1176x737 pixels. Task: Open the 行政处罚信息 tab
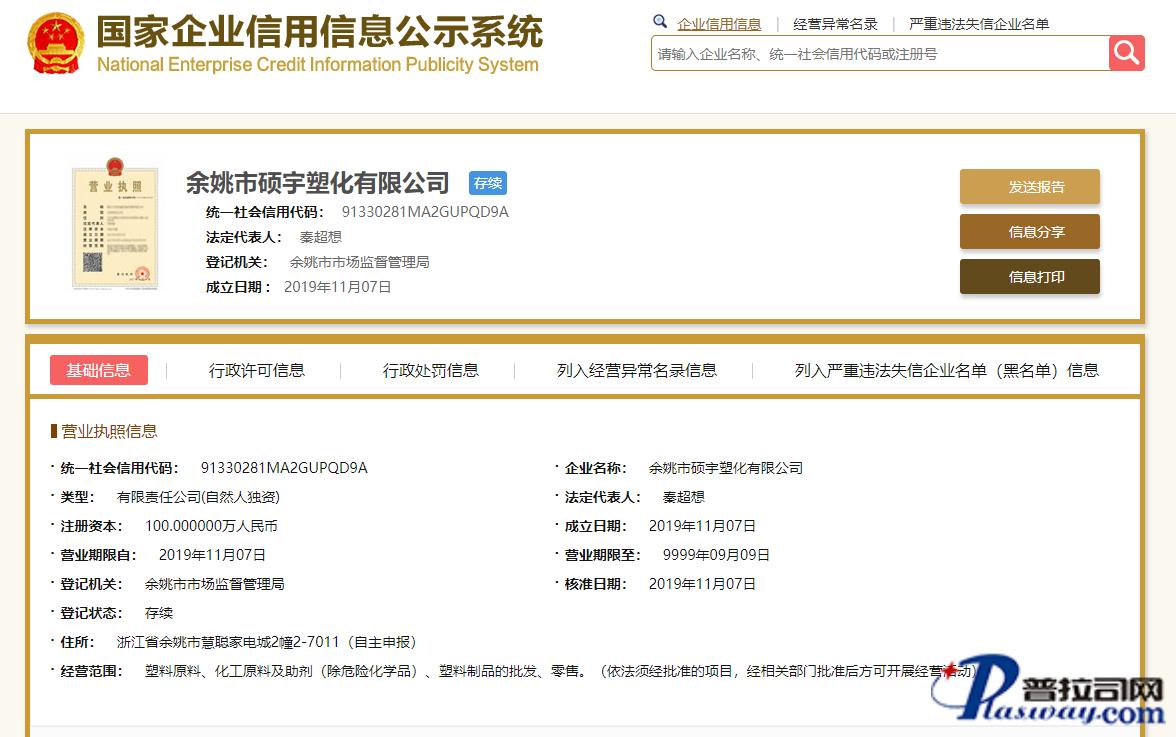[x=431, y=370]
